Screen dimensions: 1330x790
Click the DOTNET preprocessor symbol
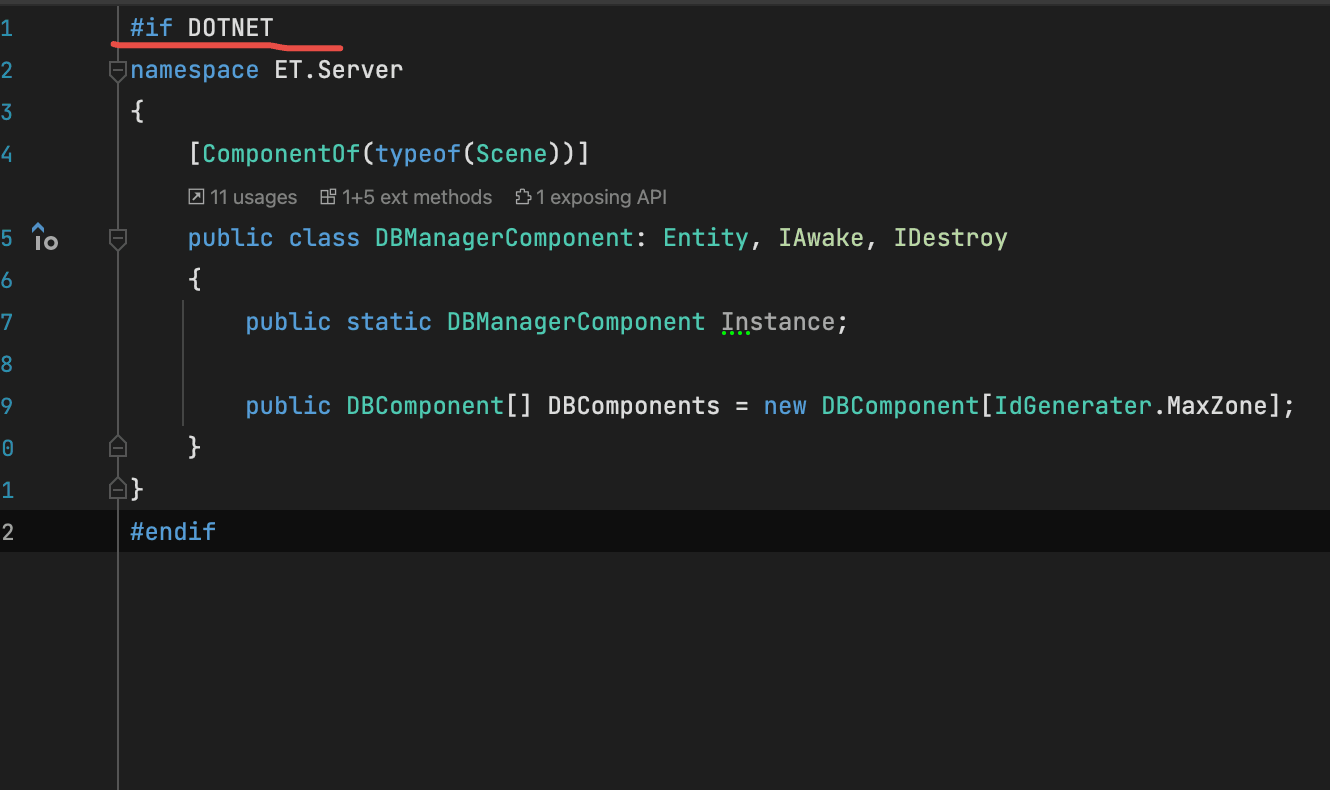tap(230, 28)
